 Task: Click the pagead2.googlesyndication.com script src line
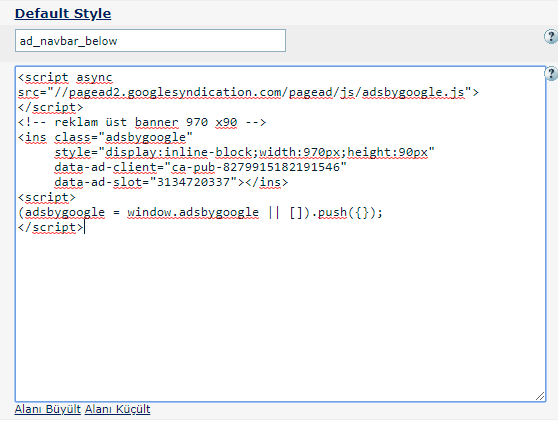pos(248,93)
